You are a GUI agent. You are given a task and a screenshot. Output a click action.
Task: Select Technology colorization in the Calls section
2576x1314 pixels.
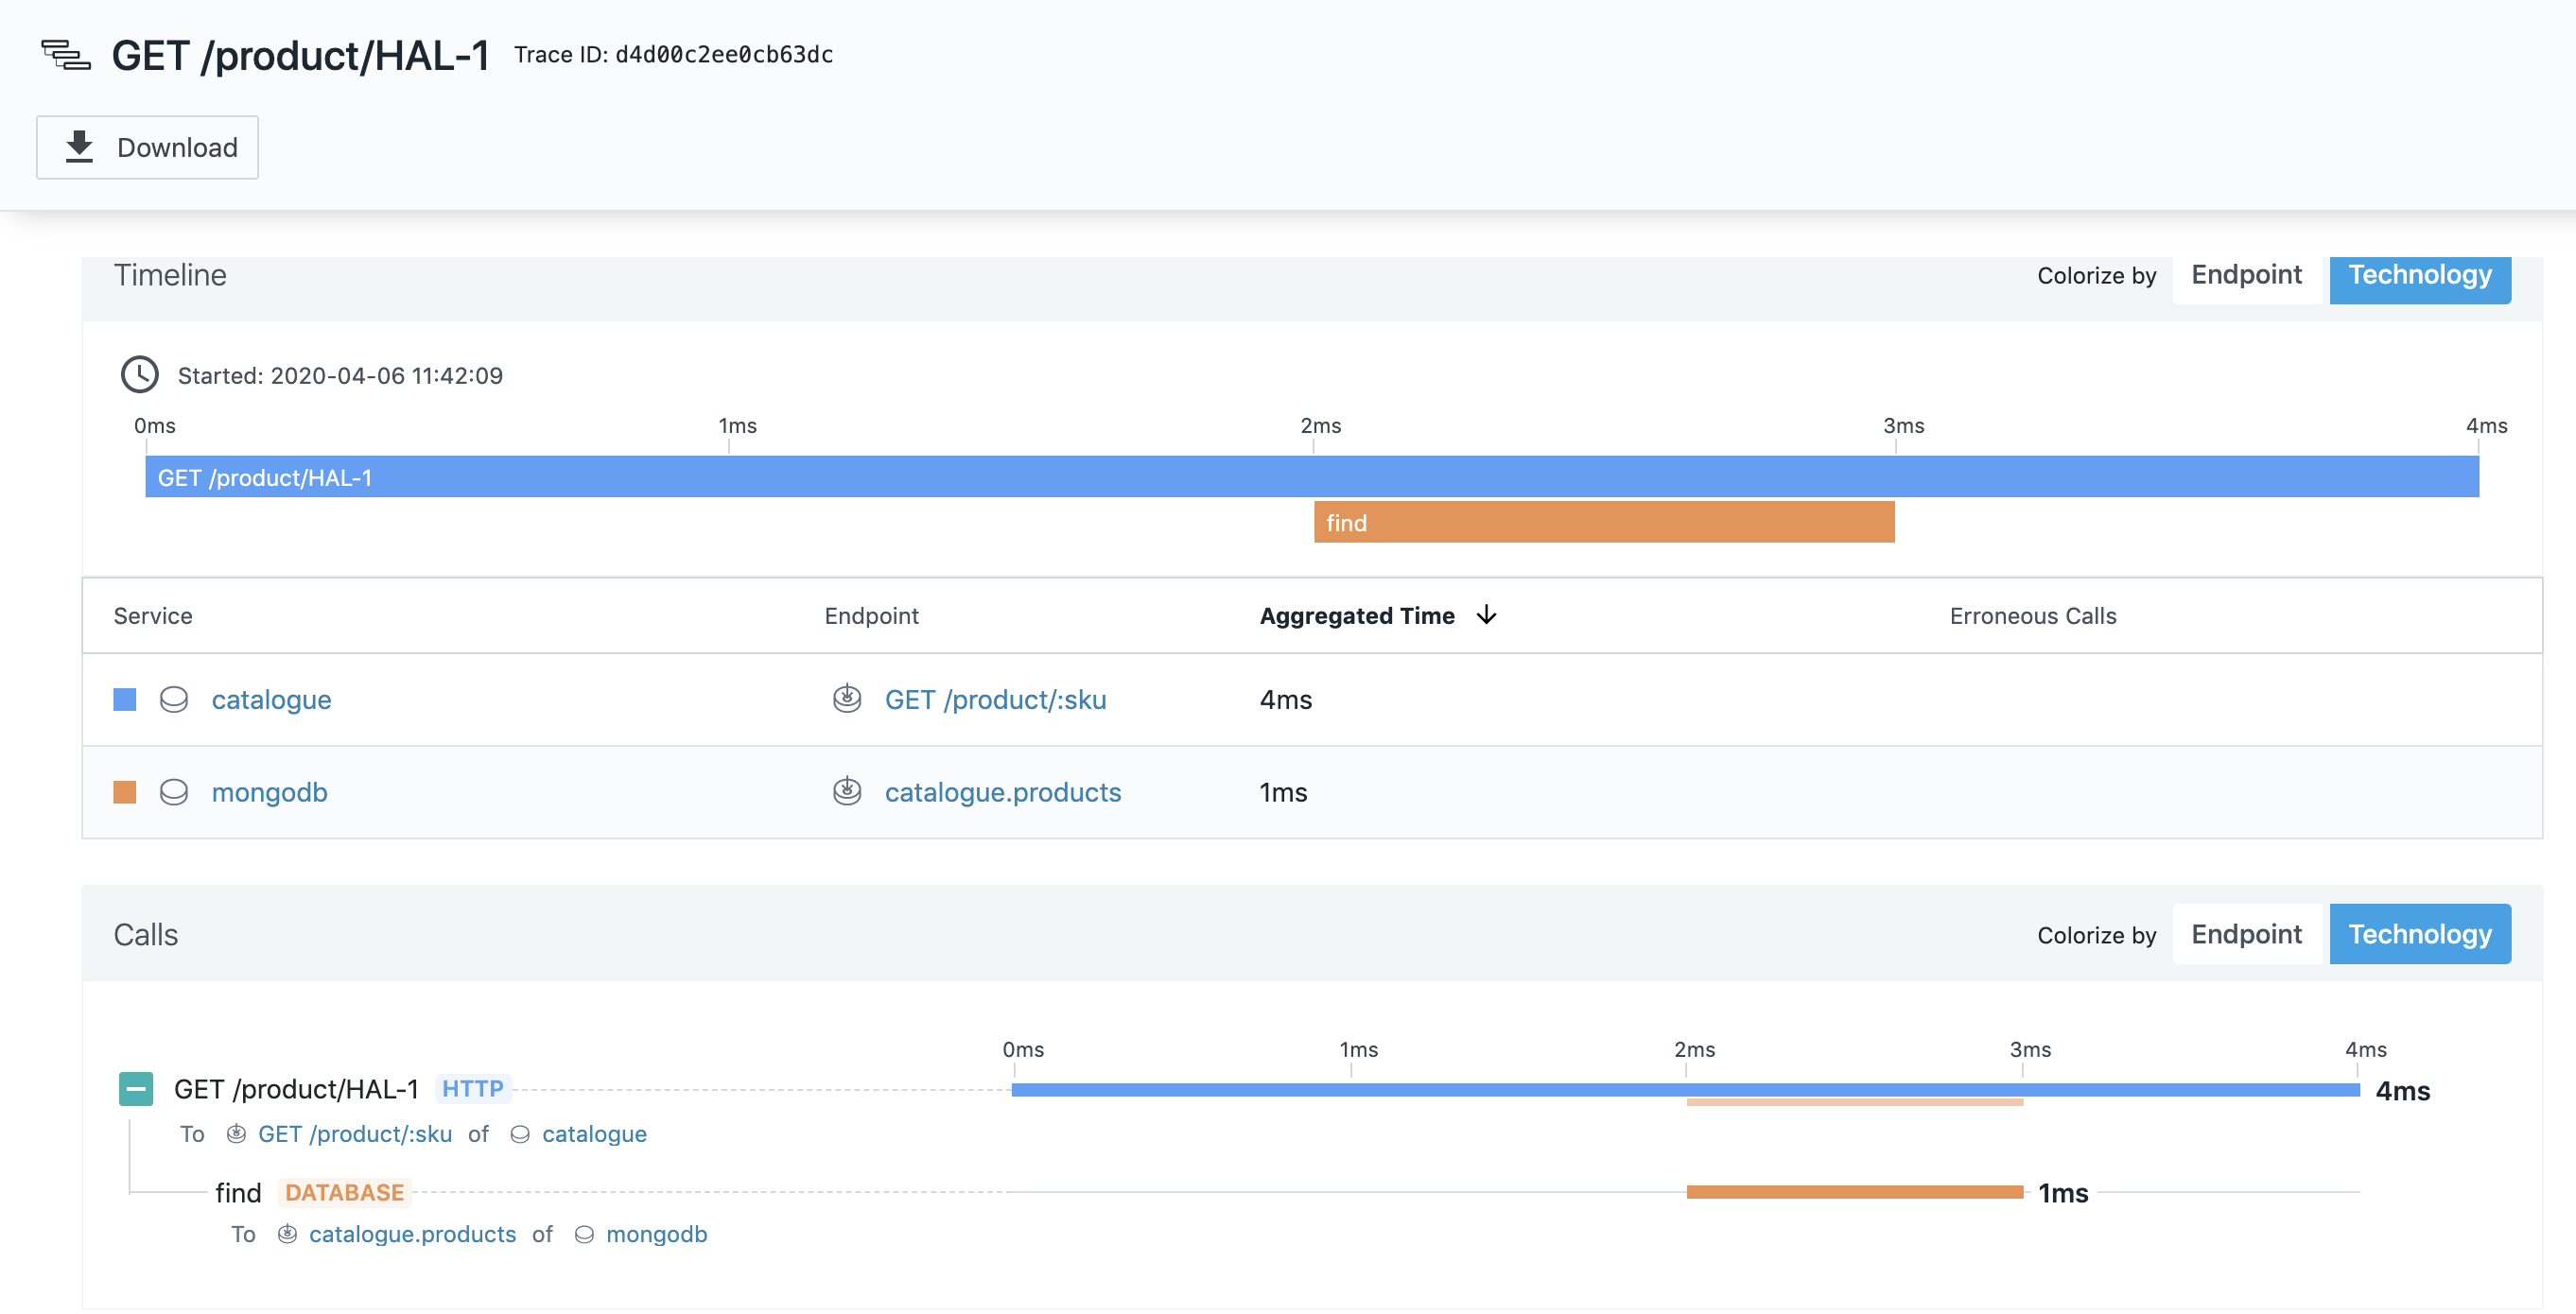coord(2420,934)
